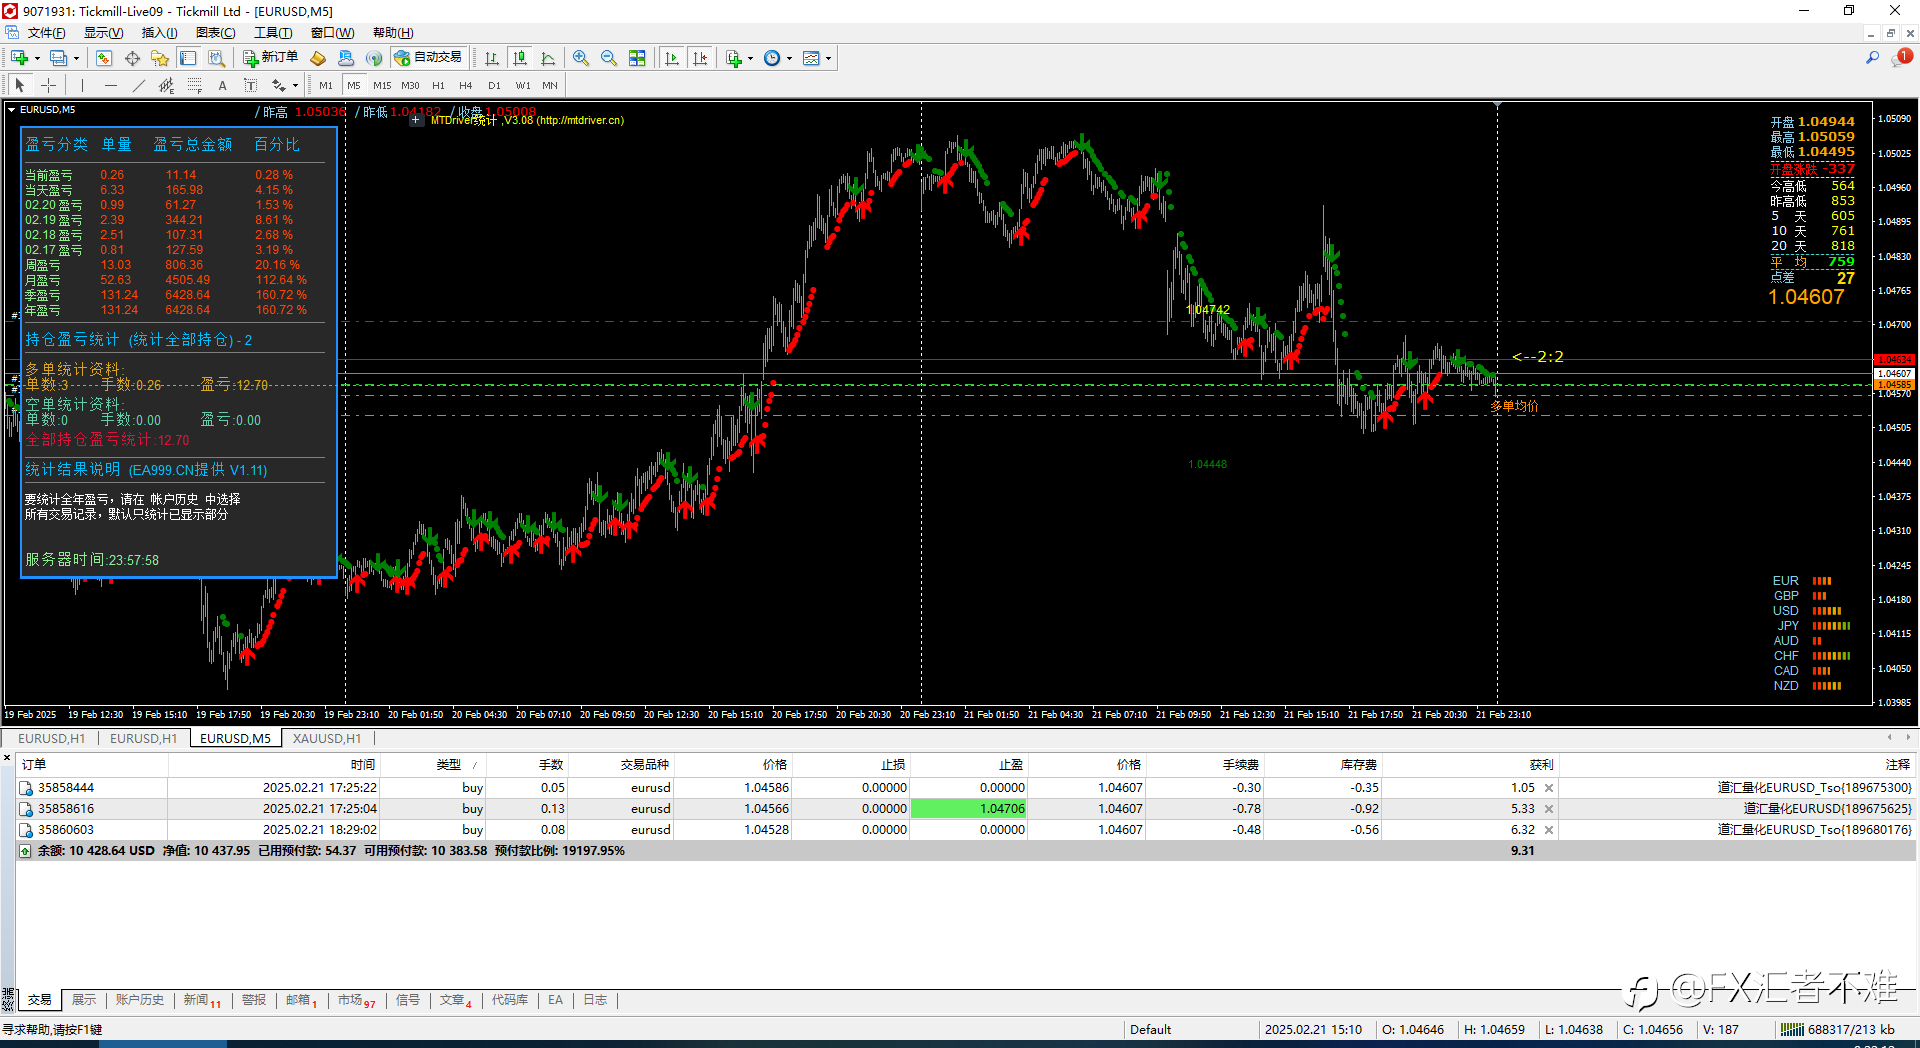Expand the arrows objects dropdown
Image resolution: width=1920 pixels, height=1048 pixels.
pyautogui.click(x=295, y=85)
